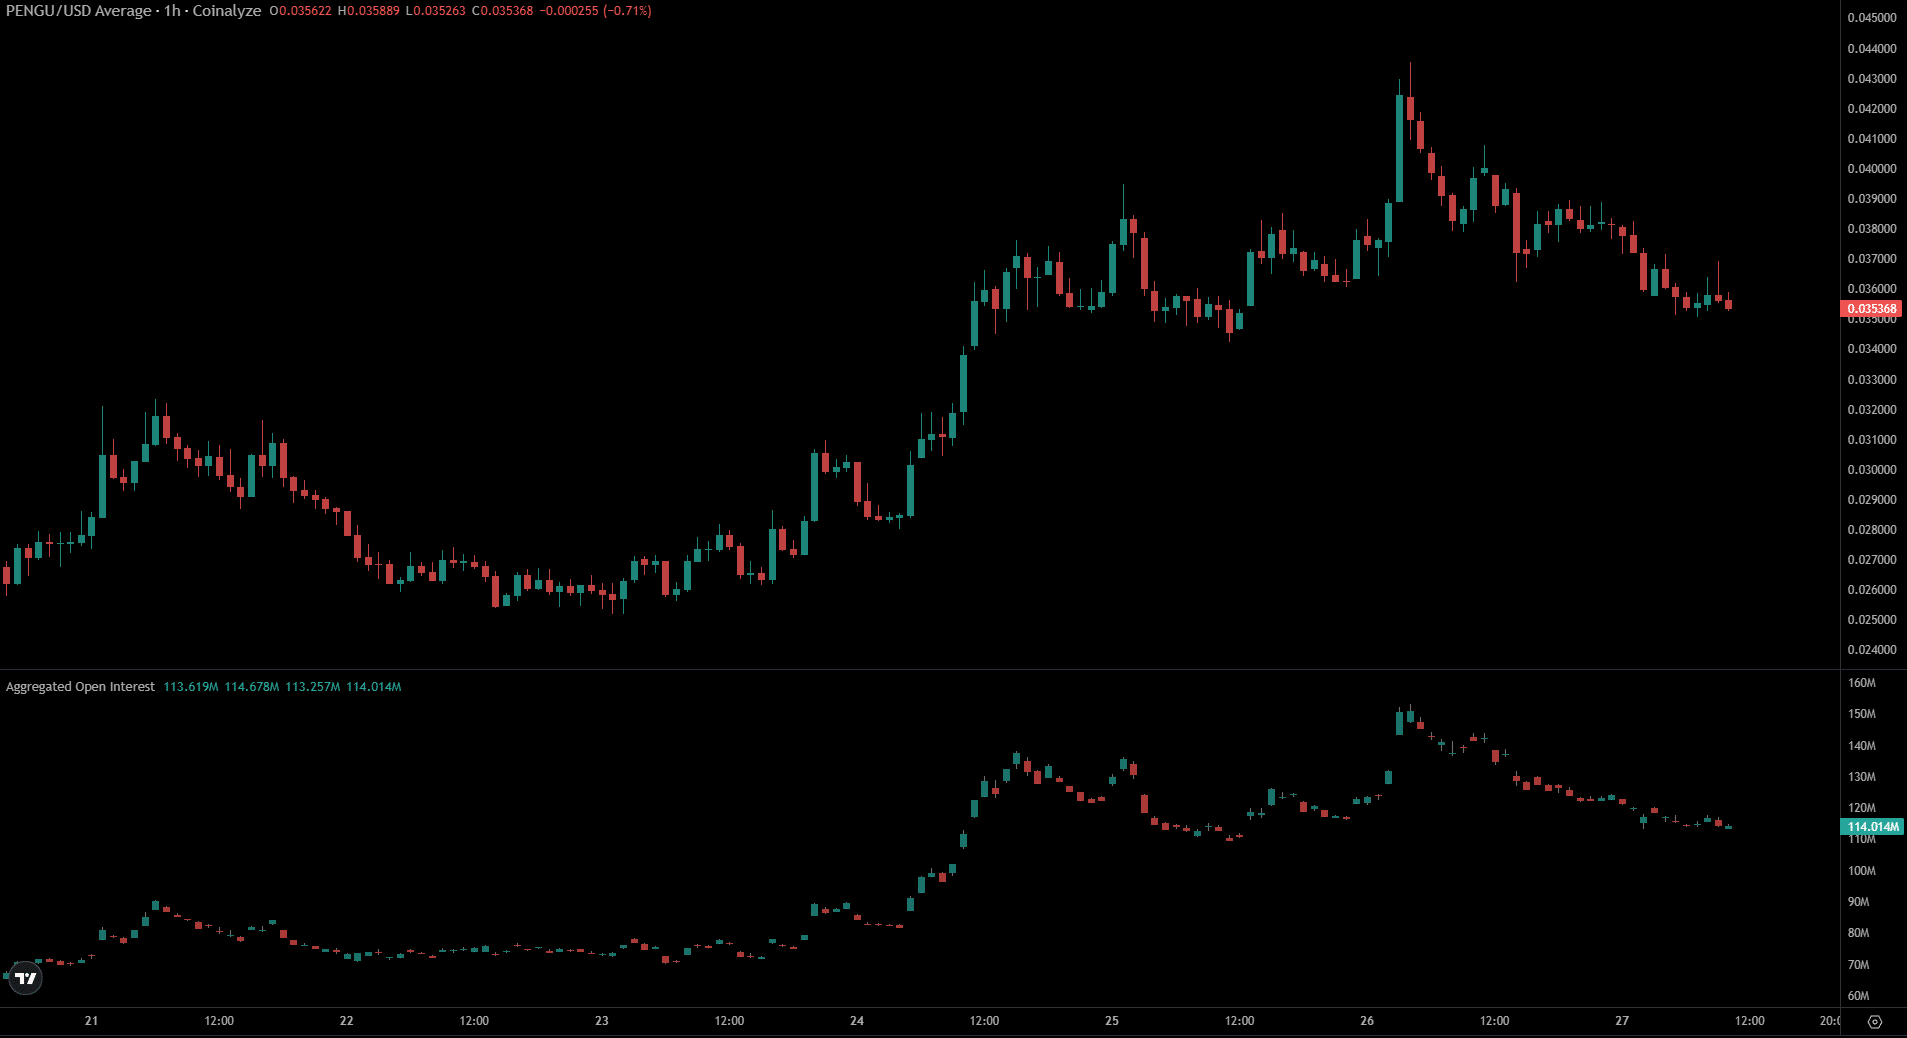Screen dimensions: 1907x1038
Task: Click the 0.043000 price axis label
Action: click(x=1871, y=79)
